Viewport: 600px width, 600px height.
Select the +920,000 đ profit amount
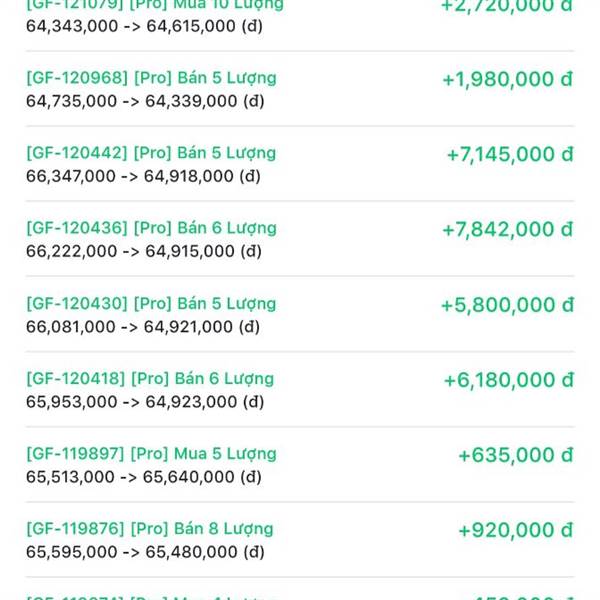click(516, 530)
